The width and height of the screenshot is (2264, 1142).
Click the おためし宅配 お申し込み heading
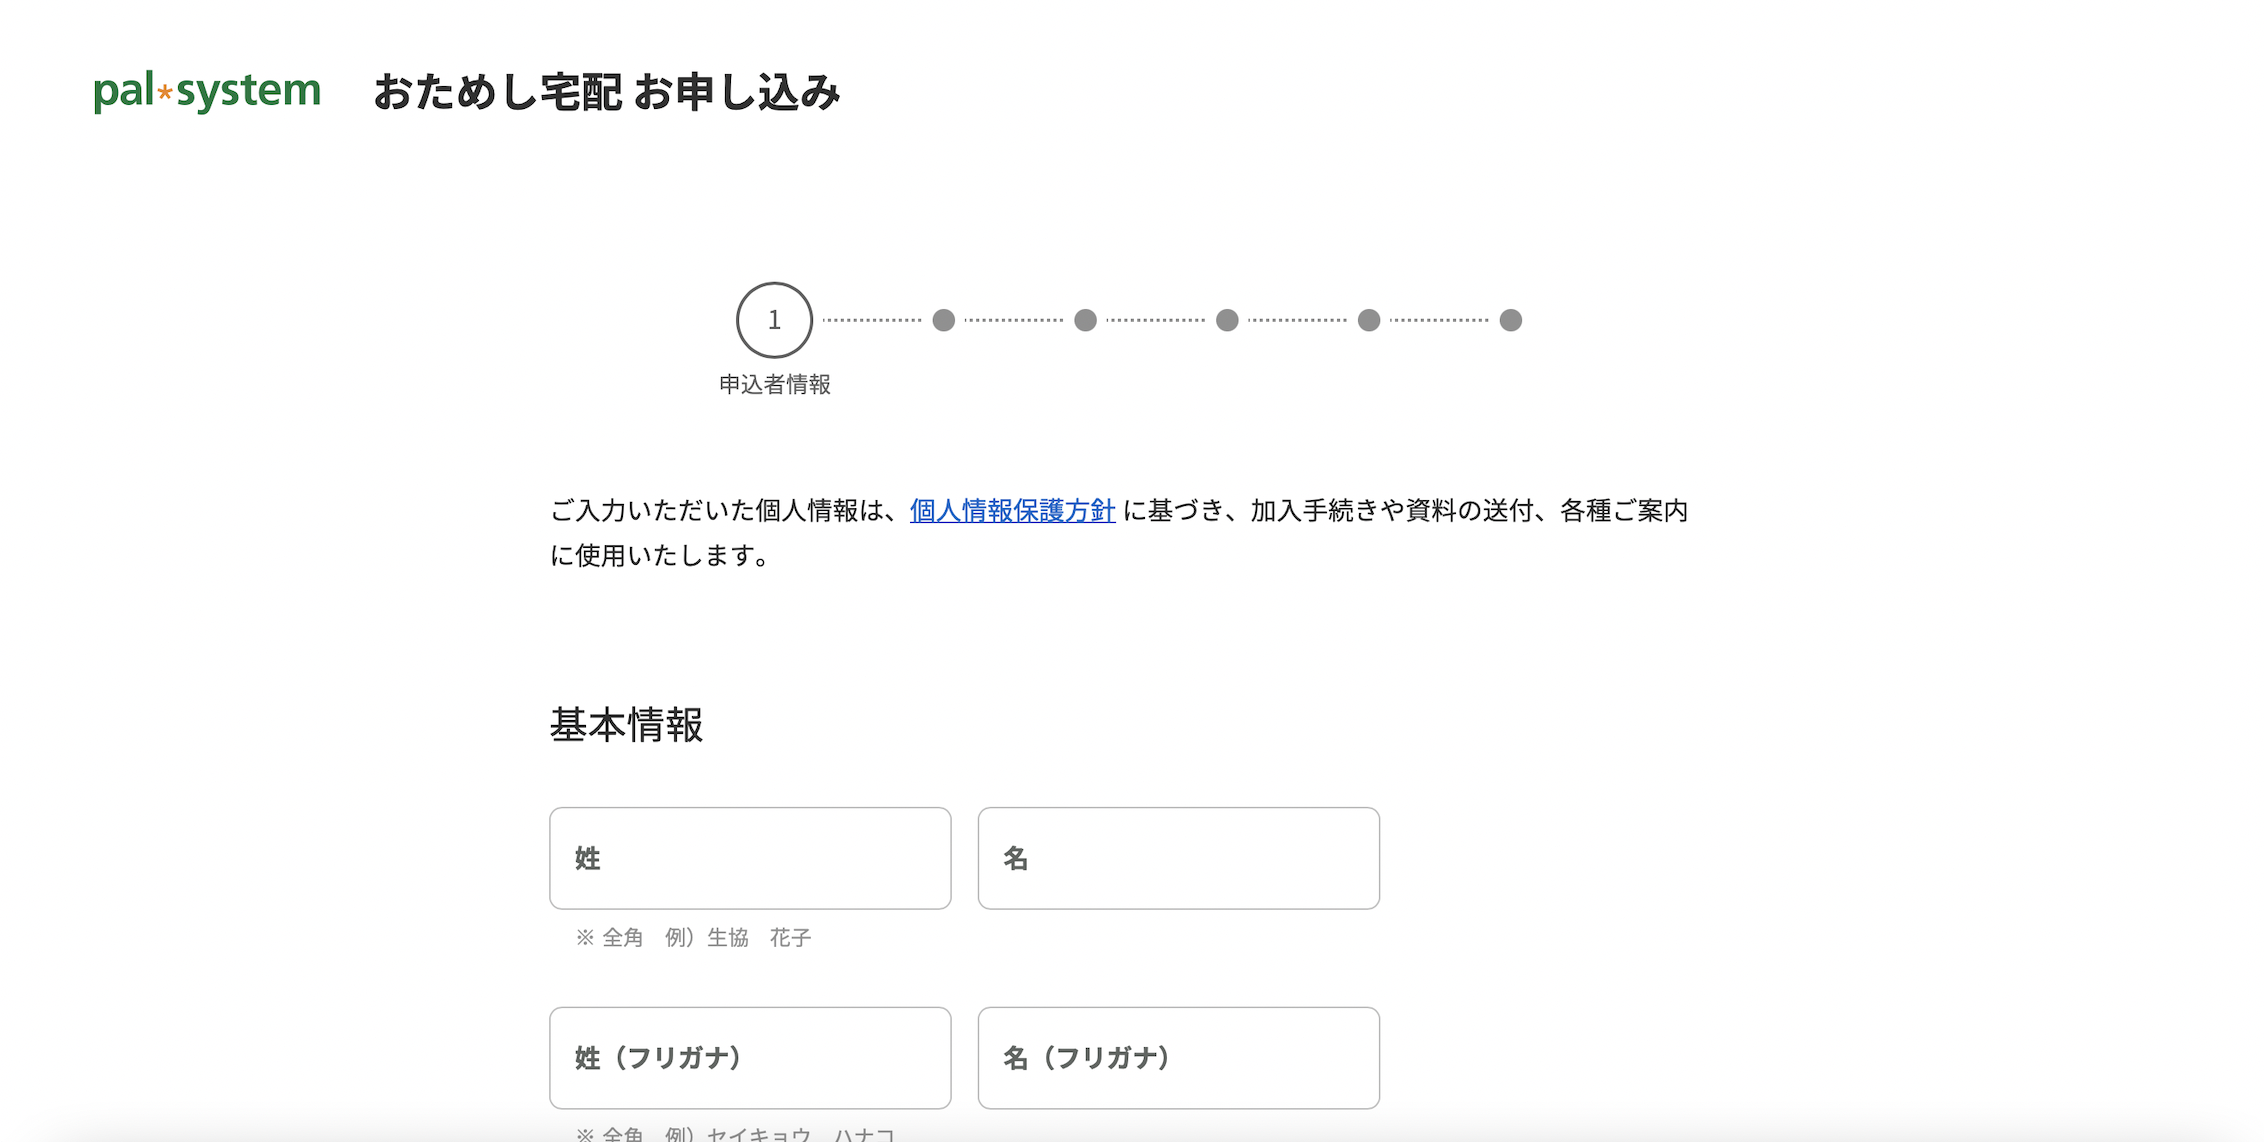(607, 92)
